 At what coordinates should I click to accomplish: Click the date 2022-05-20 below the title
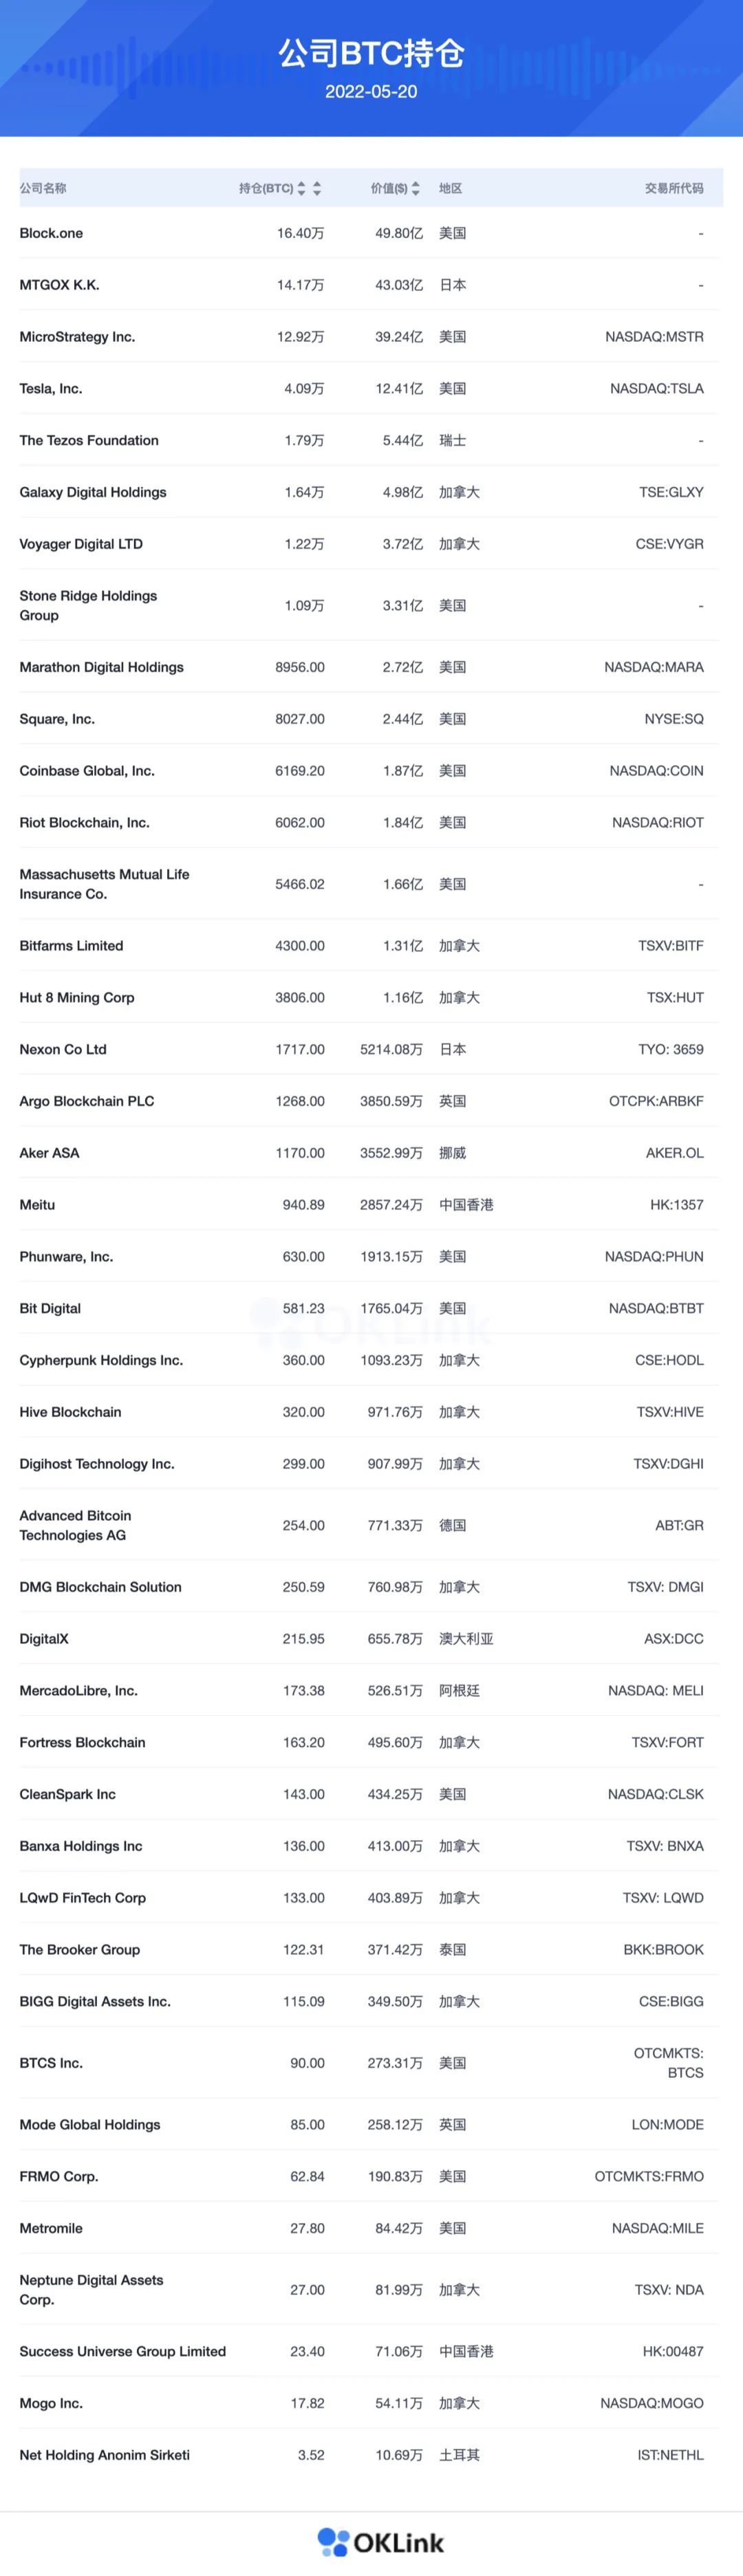371,92
